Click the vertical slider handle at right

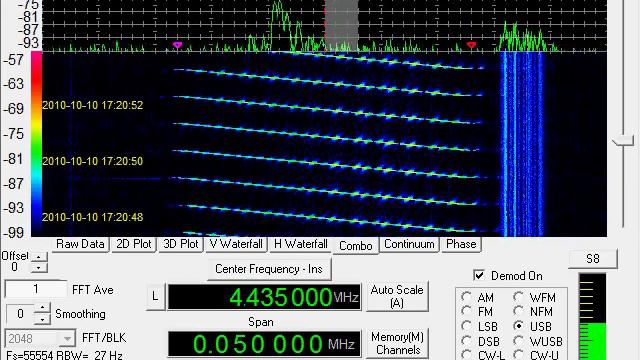click(623, 141)
